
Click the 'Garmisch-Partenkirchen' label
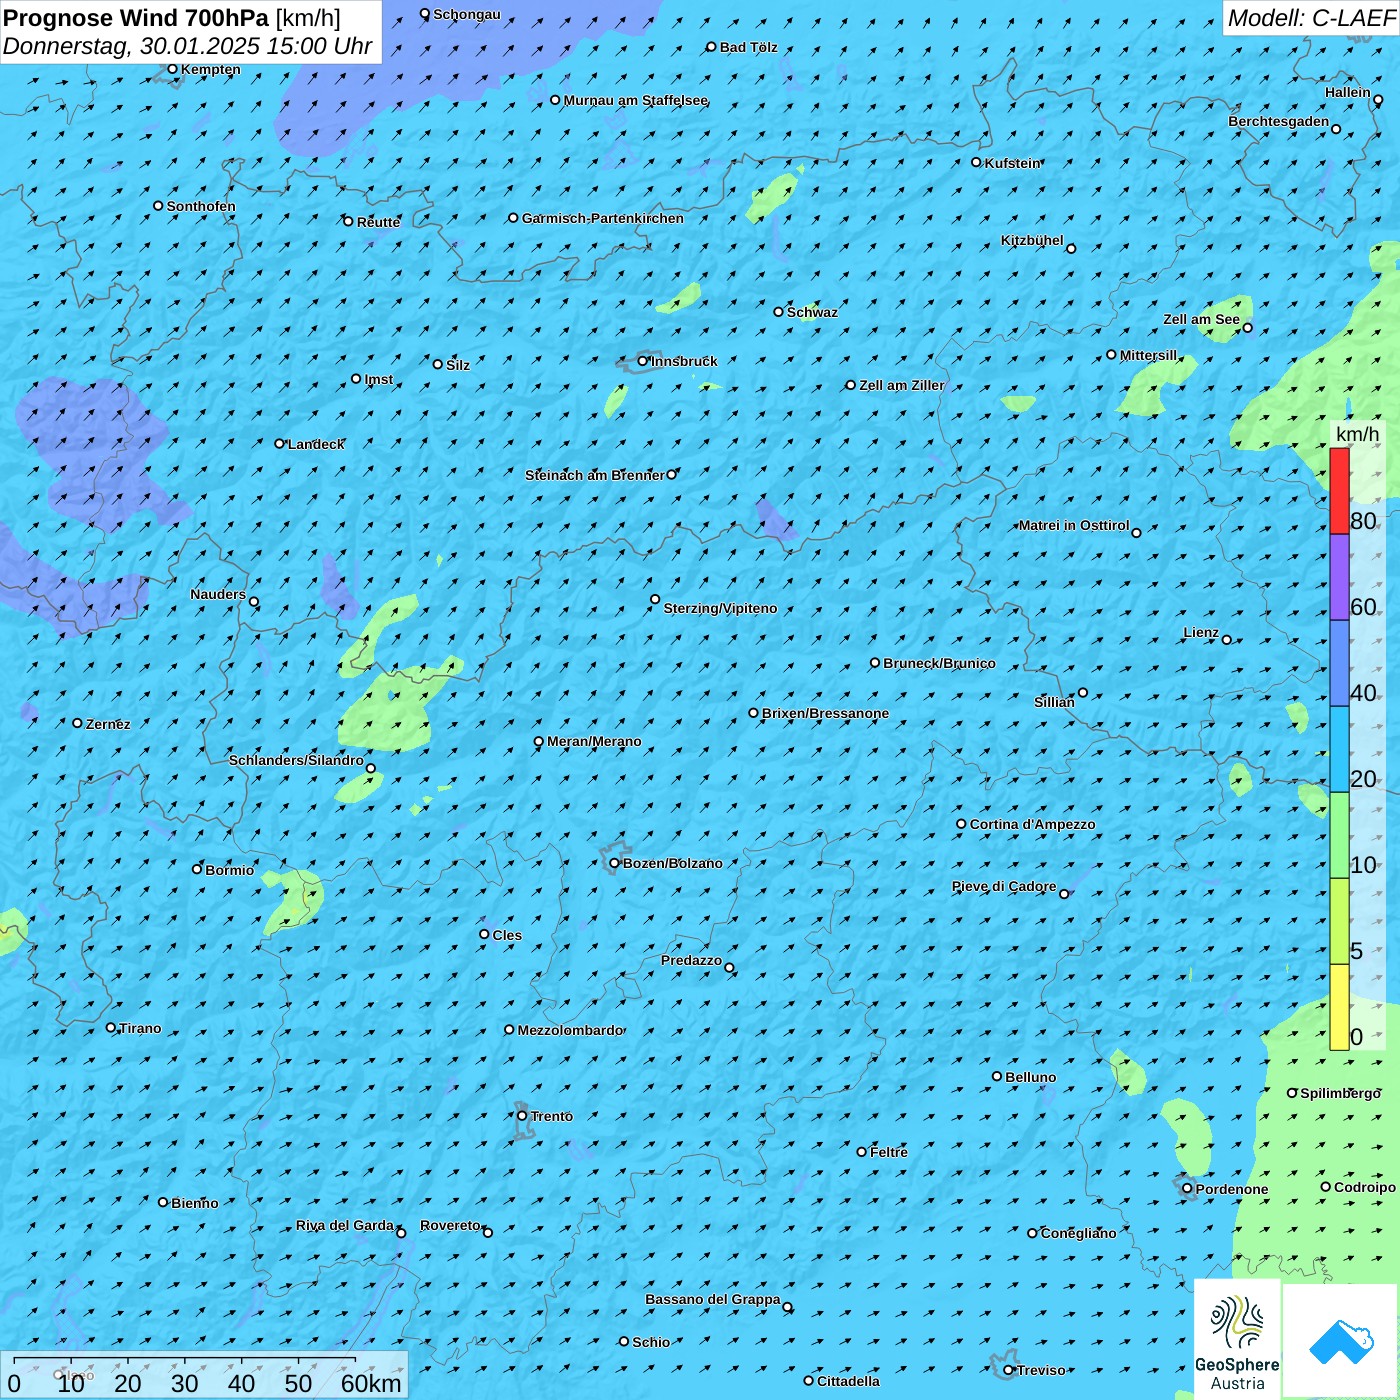tap(603, 218)
